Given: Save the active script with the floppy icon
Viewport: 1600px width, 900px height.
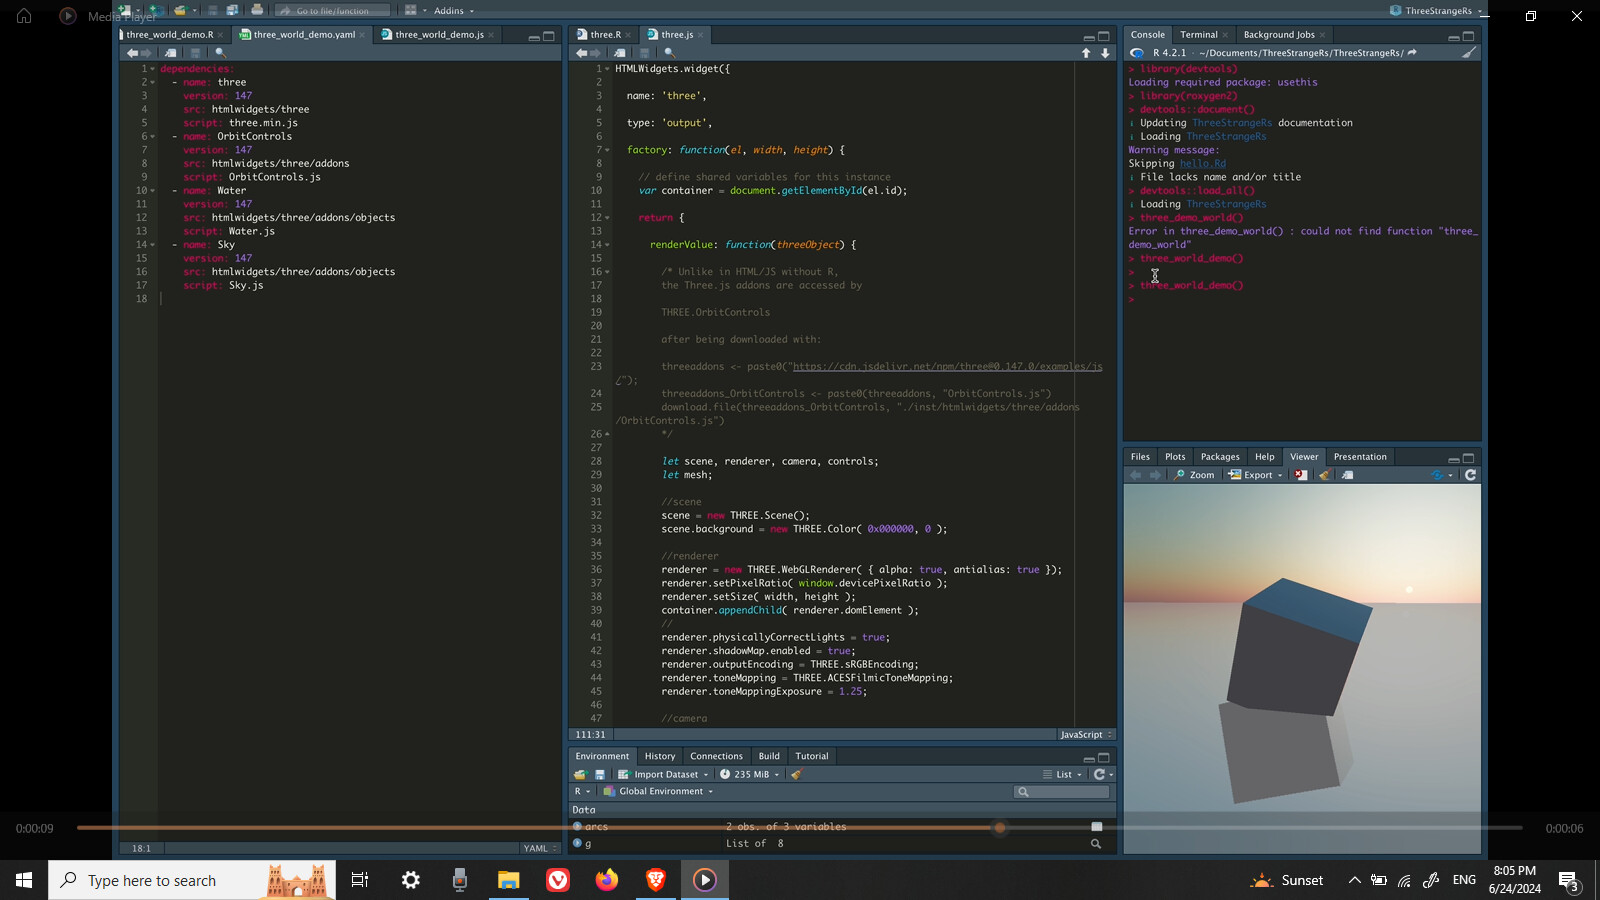Looking at the screenshot, I should click(x=212, y=10).
